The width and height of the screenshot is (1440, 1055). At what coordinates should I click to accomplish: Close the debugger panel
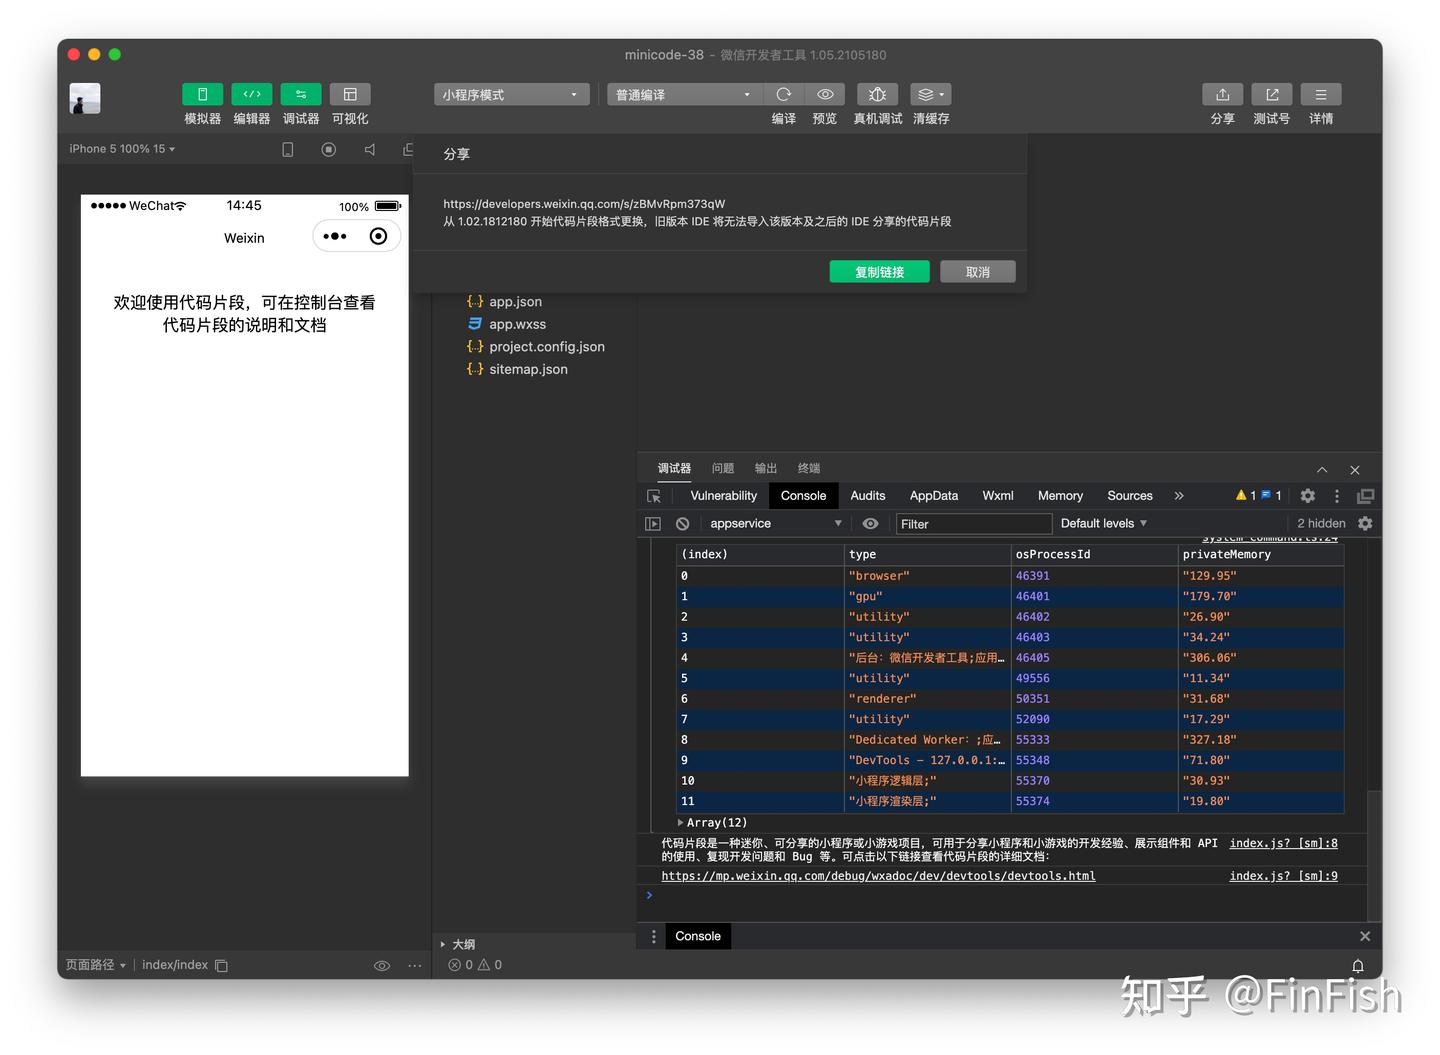coord(1355,470)
